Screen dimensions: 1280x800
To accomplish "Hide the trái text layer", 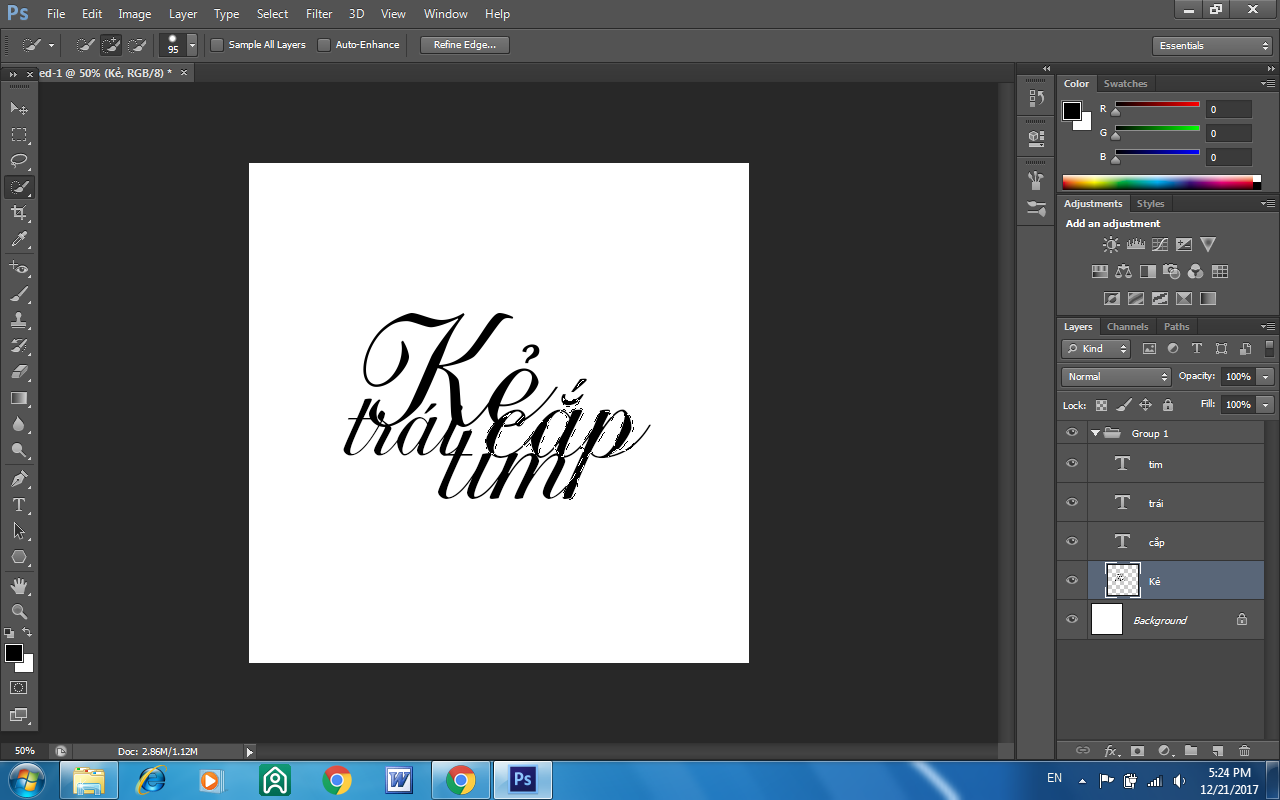I will point(1072,503).
